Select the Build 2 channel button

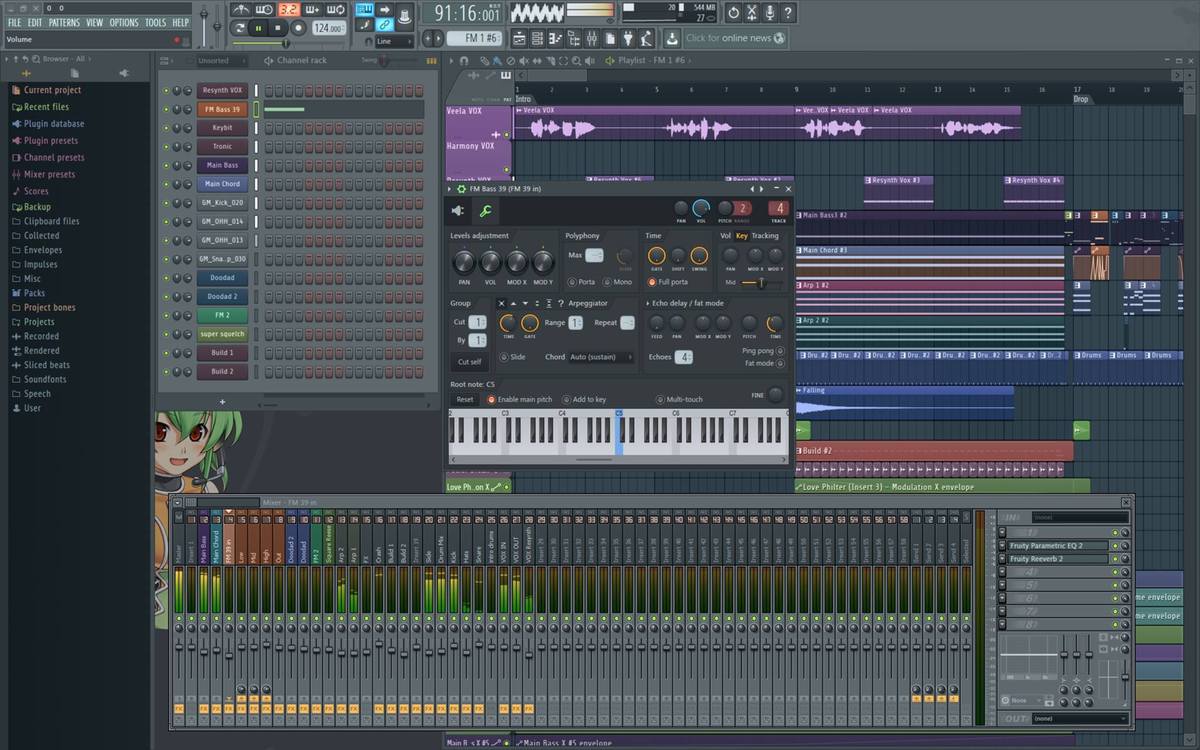pyautogui.click(x=222, y=371)
